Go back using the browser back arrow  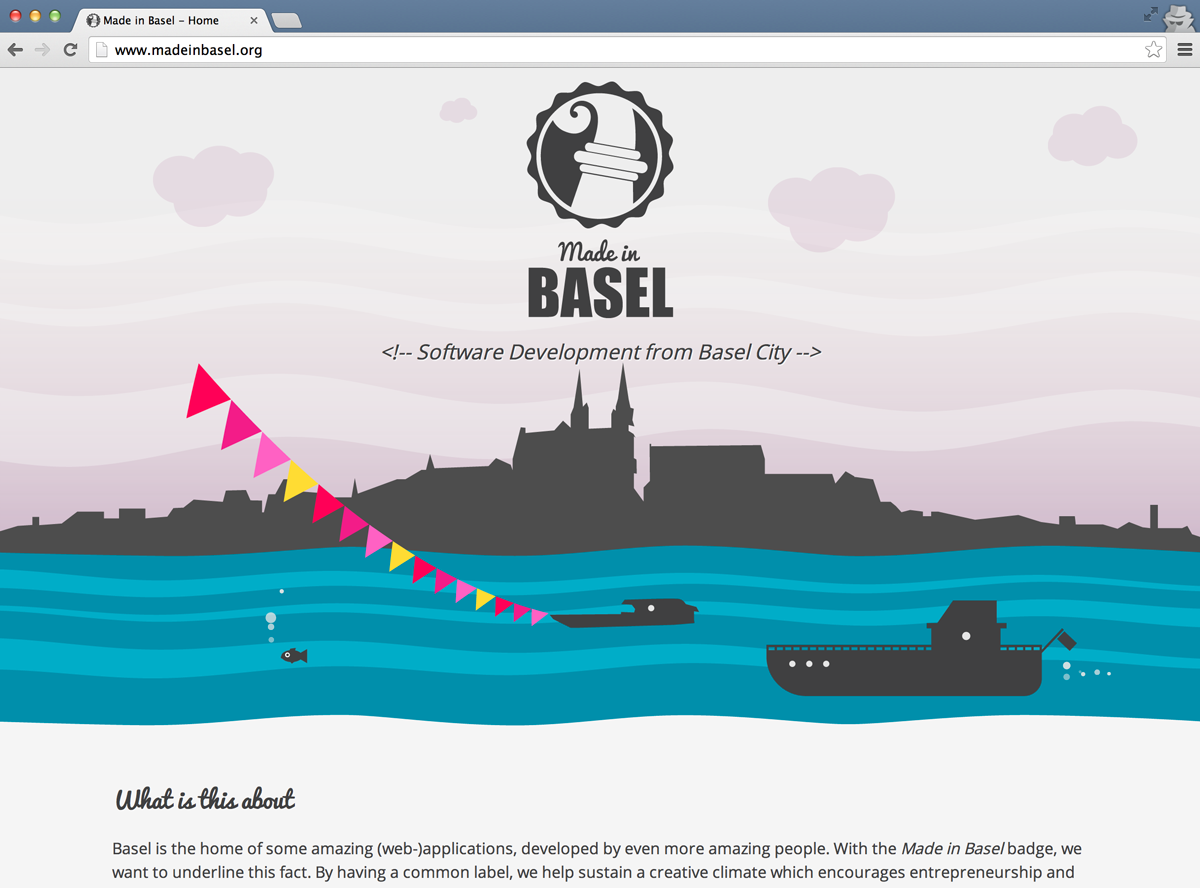click(15, 50)
